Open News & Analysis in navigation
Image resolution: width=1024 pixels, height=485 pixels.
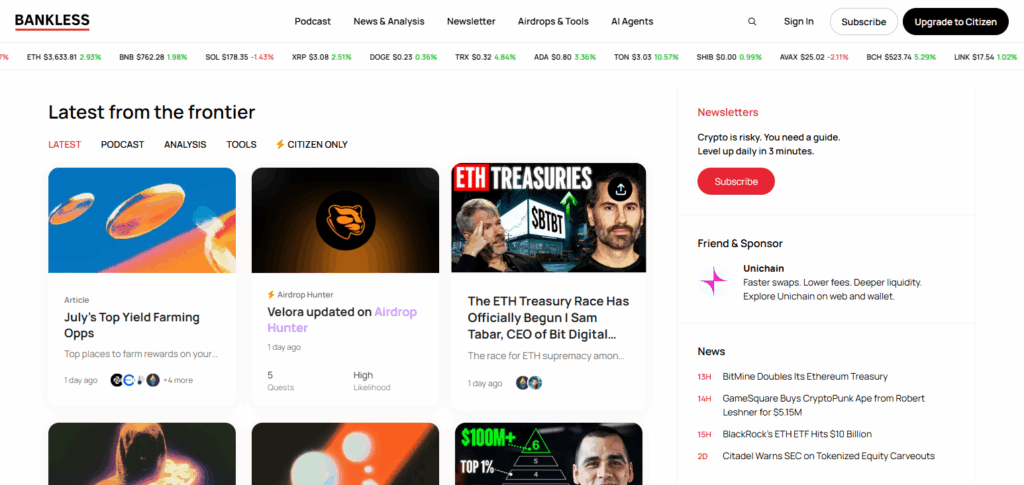pos(389,22)
